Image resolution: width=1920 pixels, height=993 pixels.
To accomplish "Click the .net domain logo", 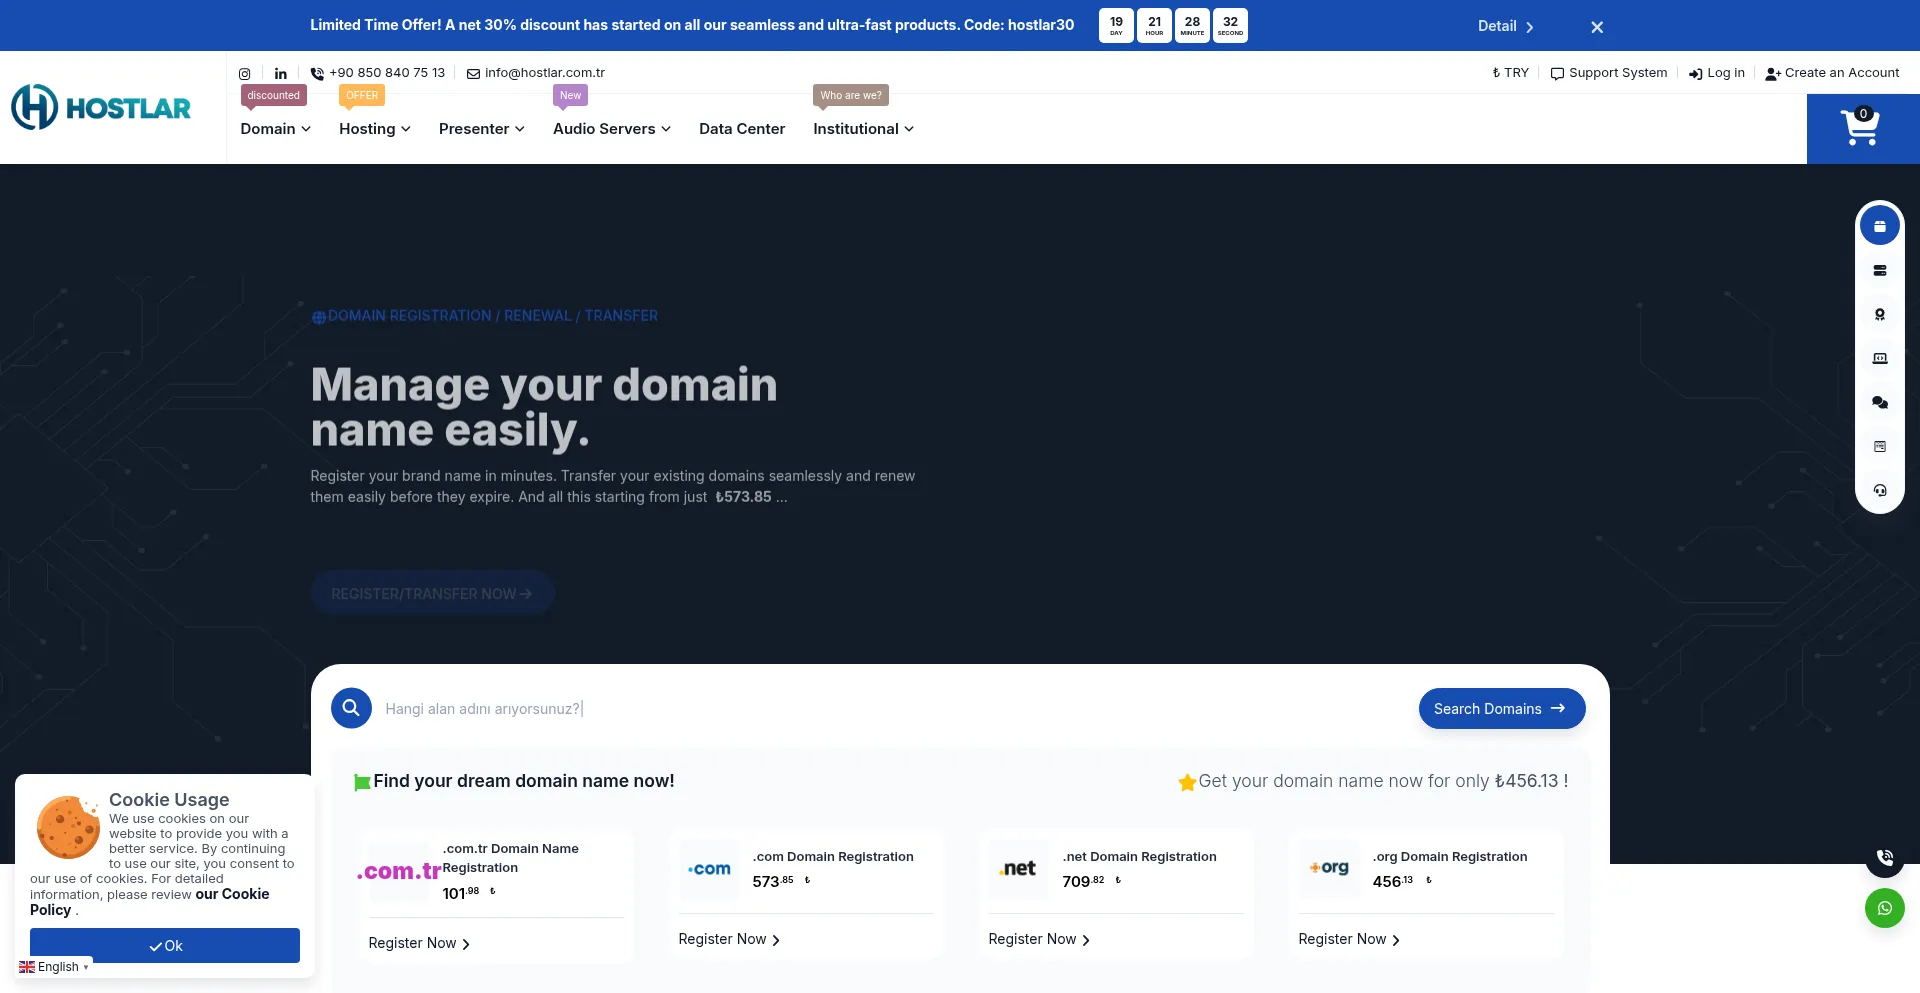I will click(x=1019, y=869).
